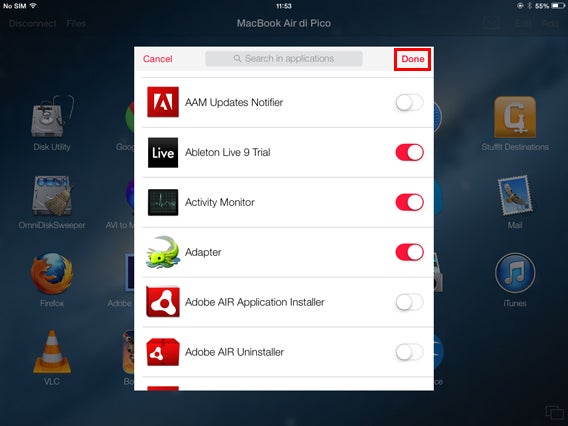Tap the Adobe AIR Uninstaller box icon
568x426 pixels.
click(x=163, y=352)
